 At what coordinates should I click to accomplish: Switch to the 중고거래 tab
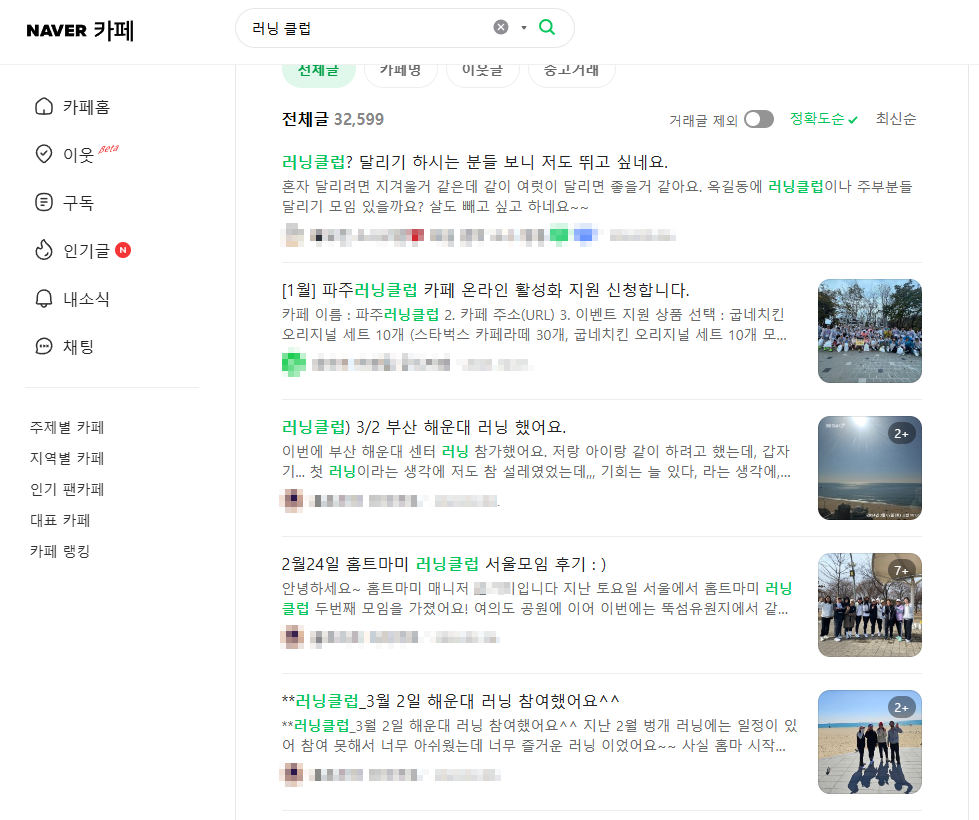(x=571, y=72)
